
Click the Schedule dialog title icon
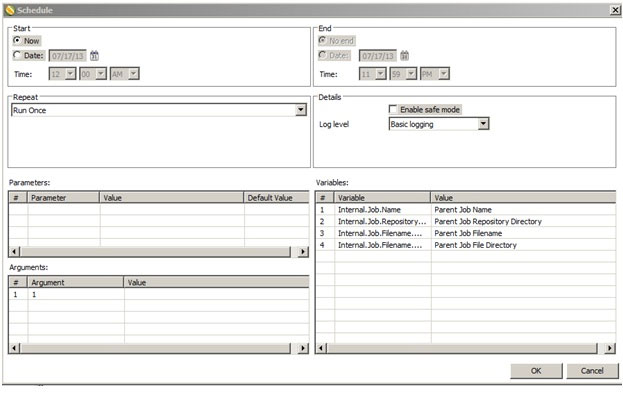[x=10, y=10]
